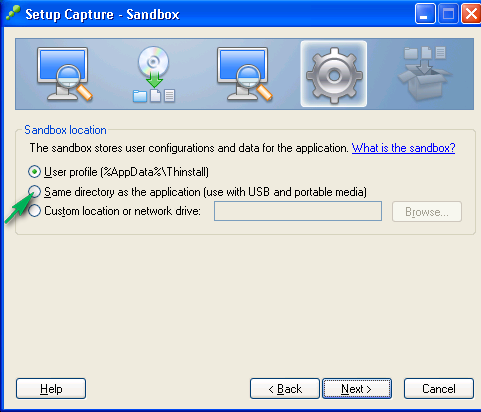Viewport: 481px width, 412px height.
Task: Click the highlighted gear configuration icon
Action: coord(334,74)
